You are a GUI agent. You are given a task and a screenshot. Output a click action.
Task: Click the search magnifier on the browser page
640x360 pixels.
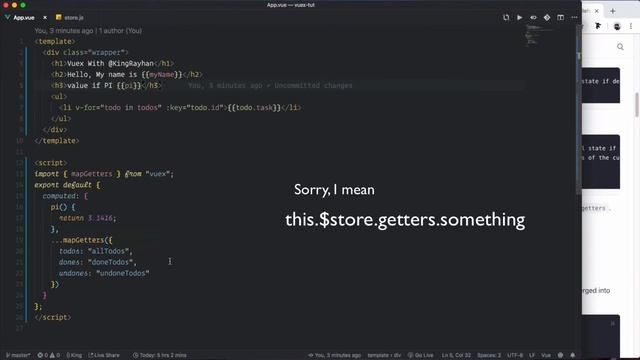click(x=620, y=47)
